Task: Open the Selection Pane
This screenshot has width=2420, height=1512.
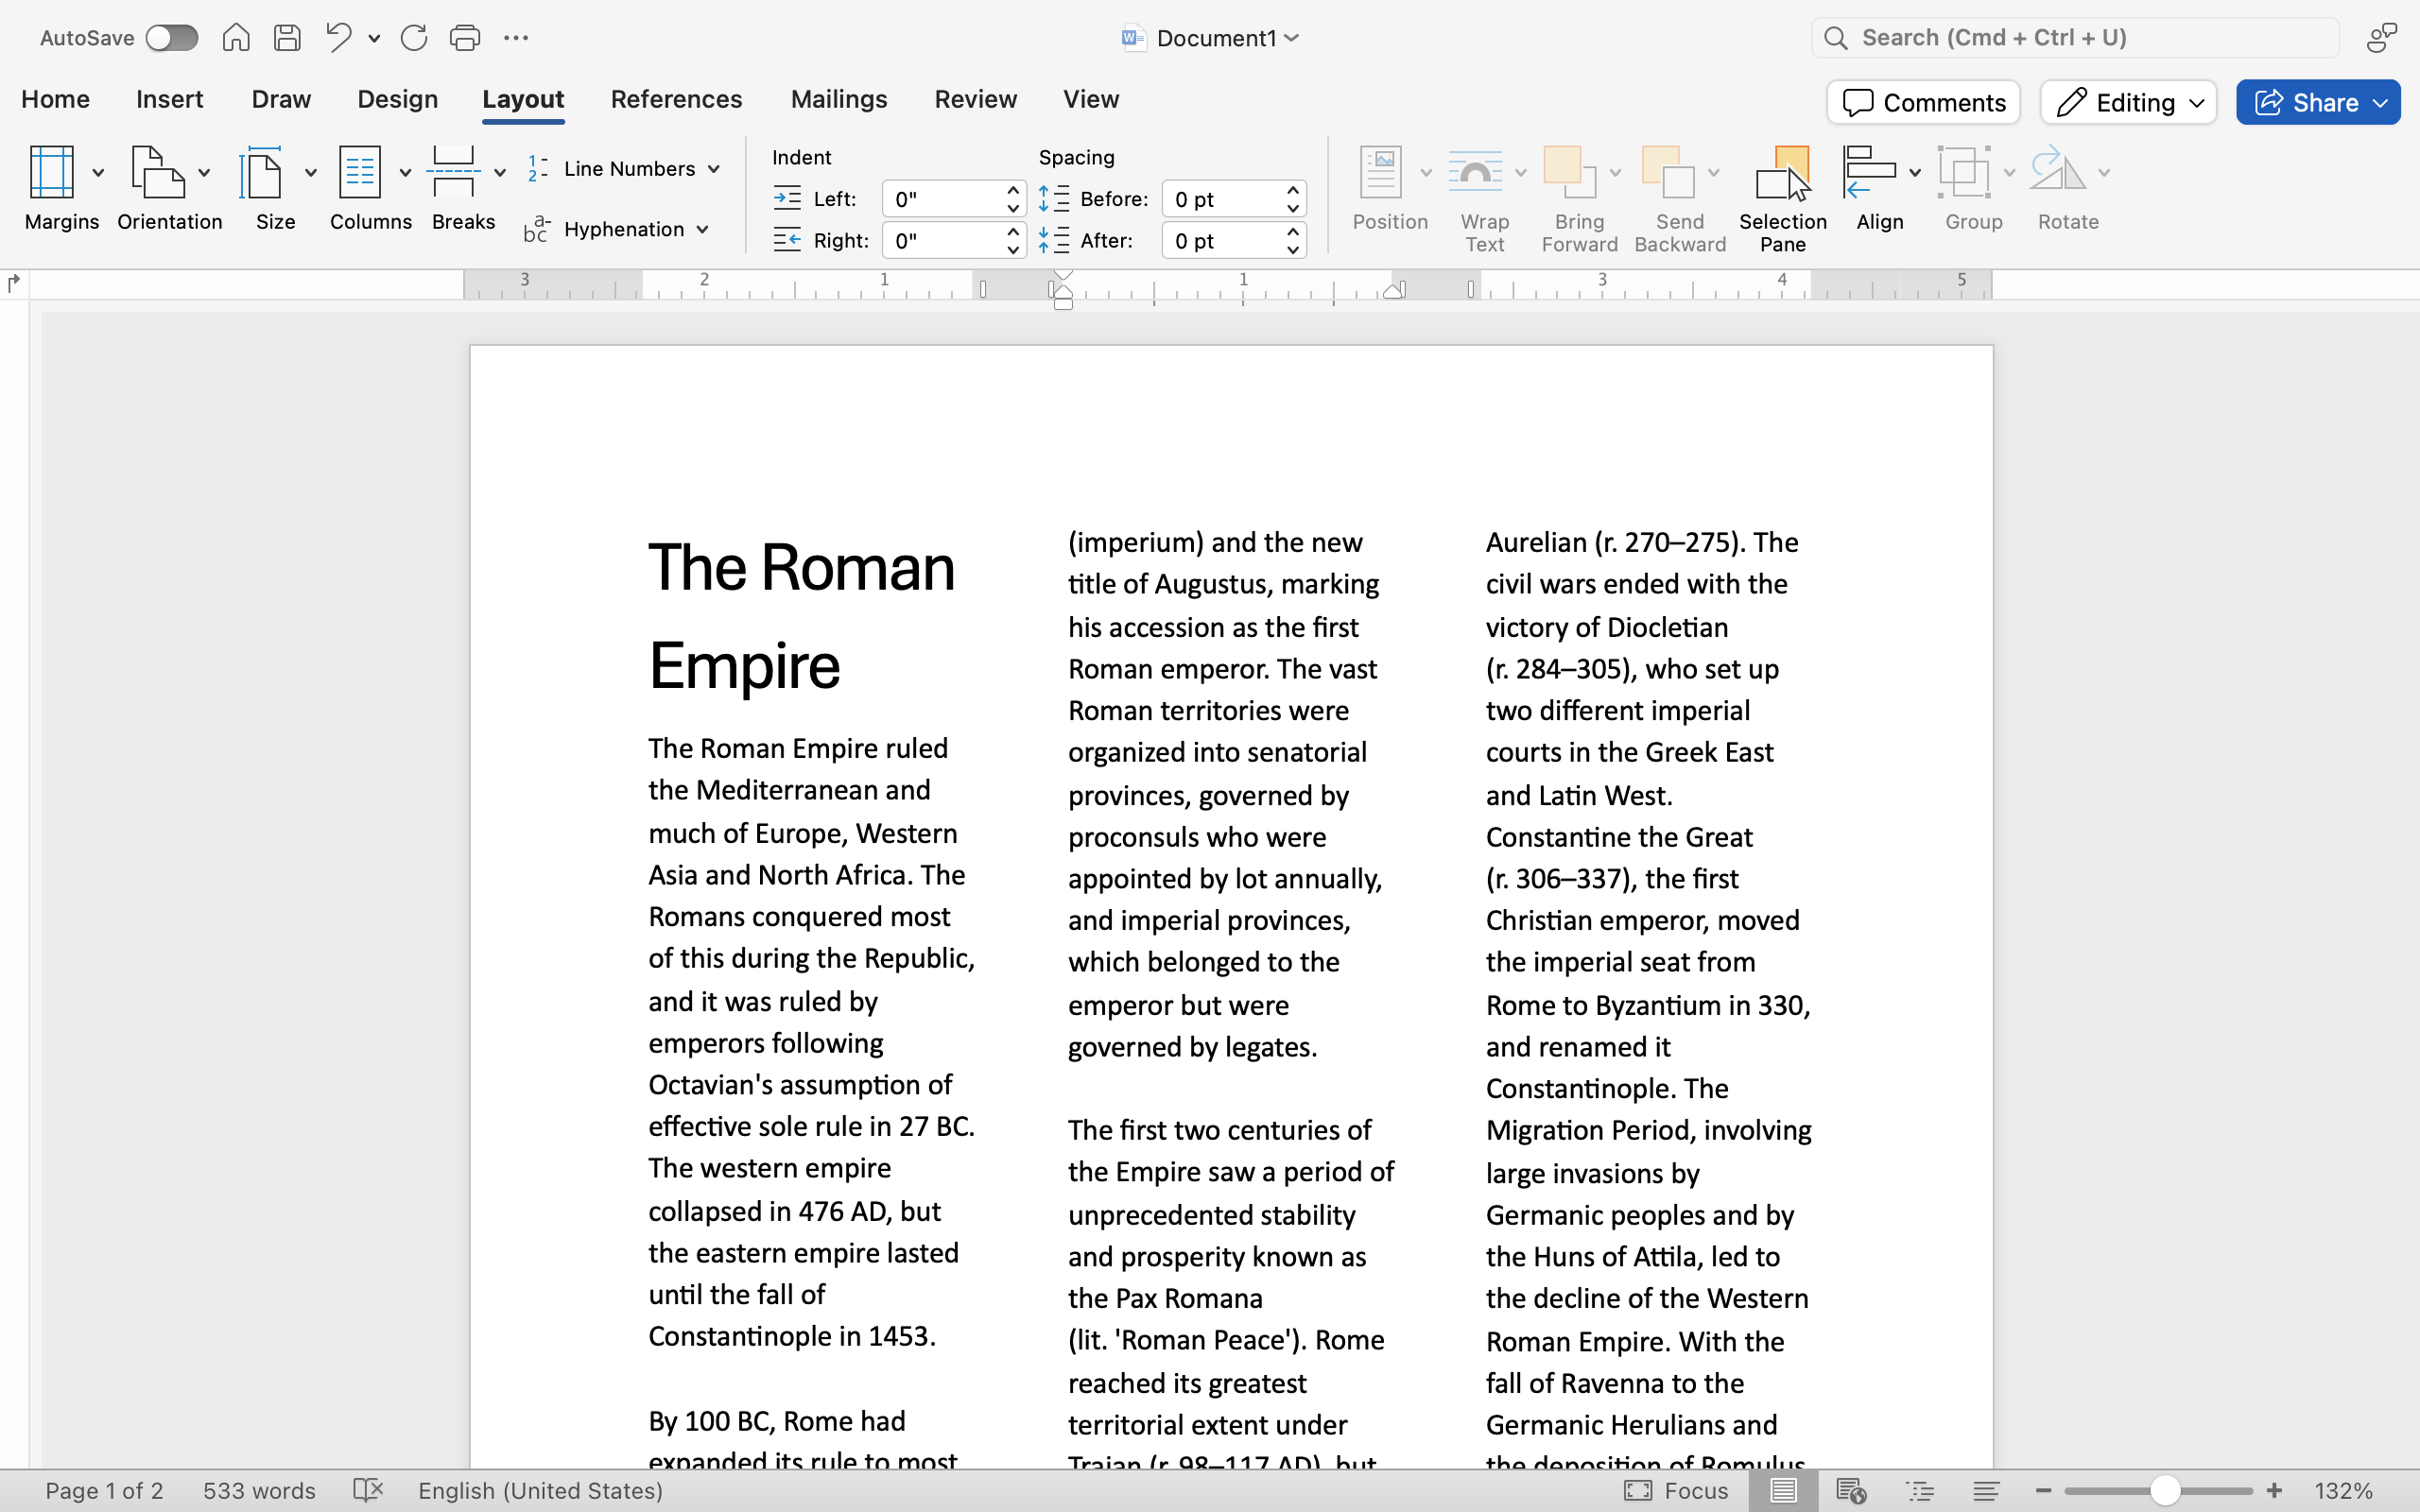Action: 1782,198
